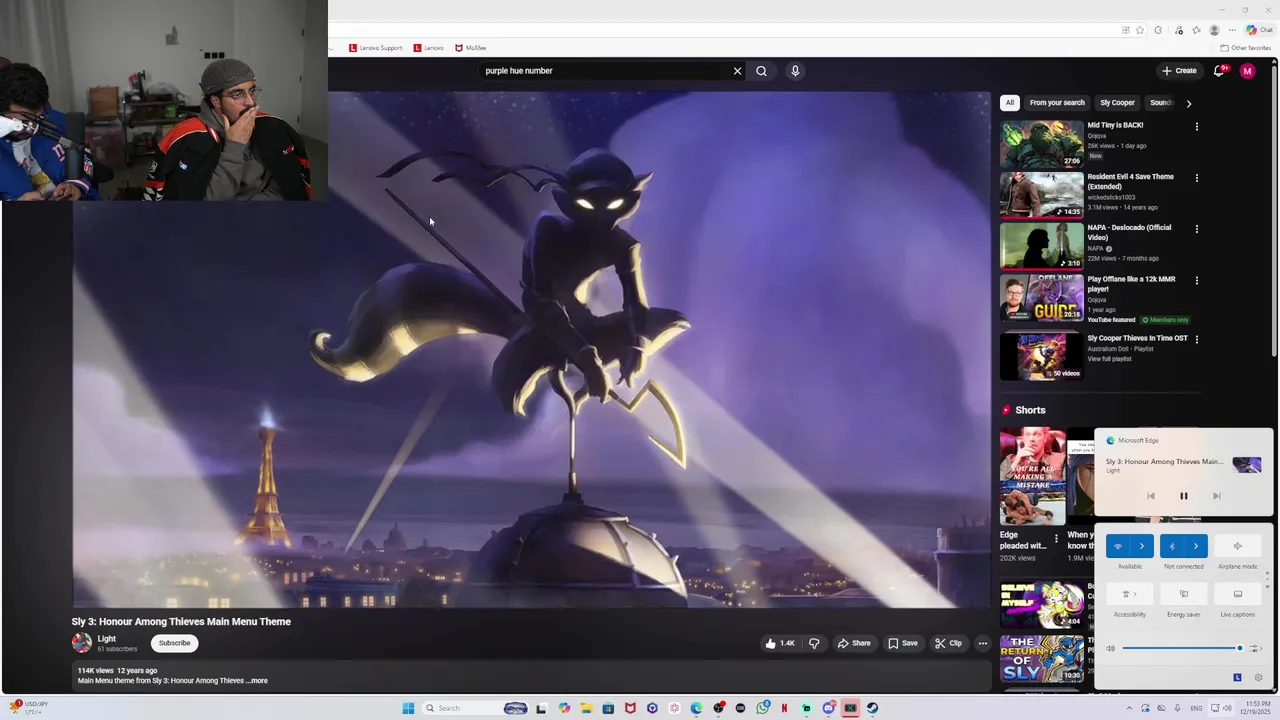The image size is (1280, 720).
Task: Mute system volume speaker icon
Action: click(1110, 648)
